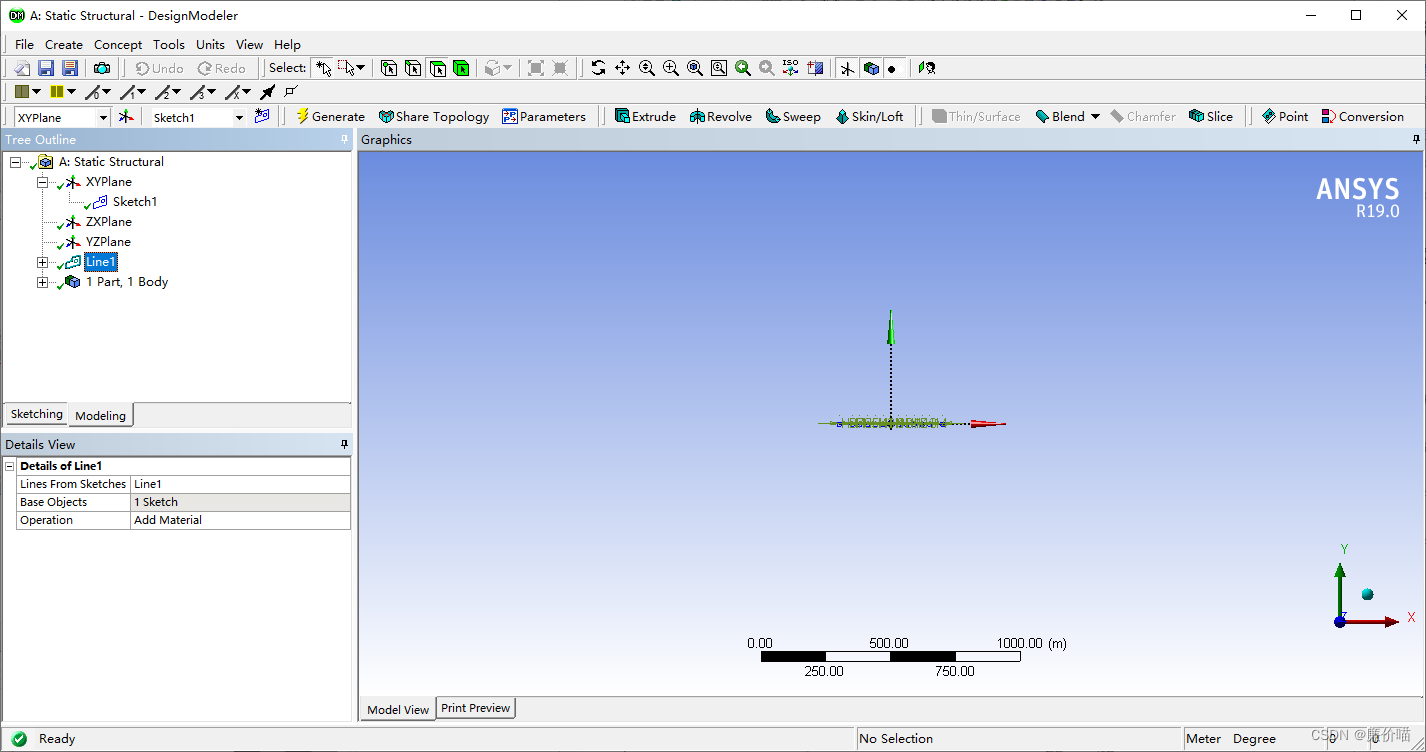The image size is (1426, 752).
Task: Collapse the XYPlane tree node
Action: [x=42, y=182]
